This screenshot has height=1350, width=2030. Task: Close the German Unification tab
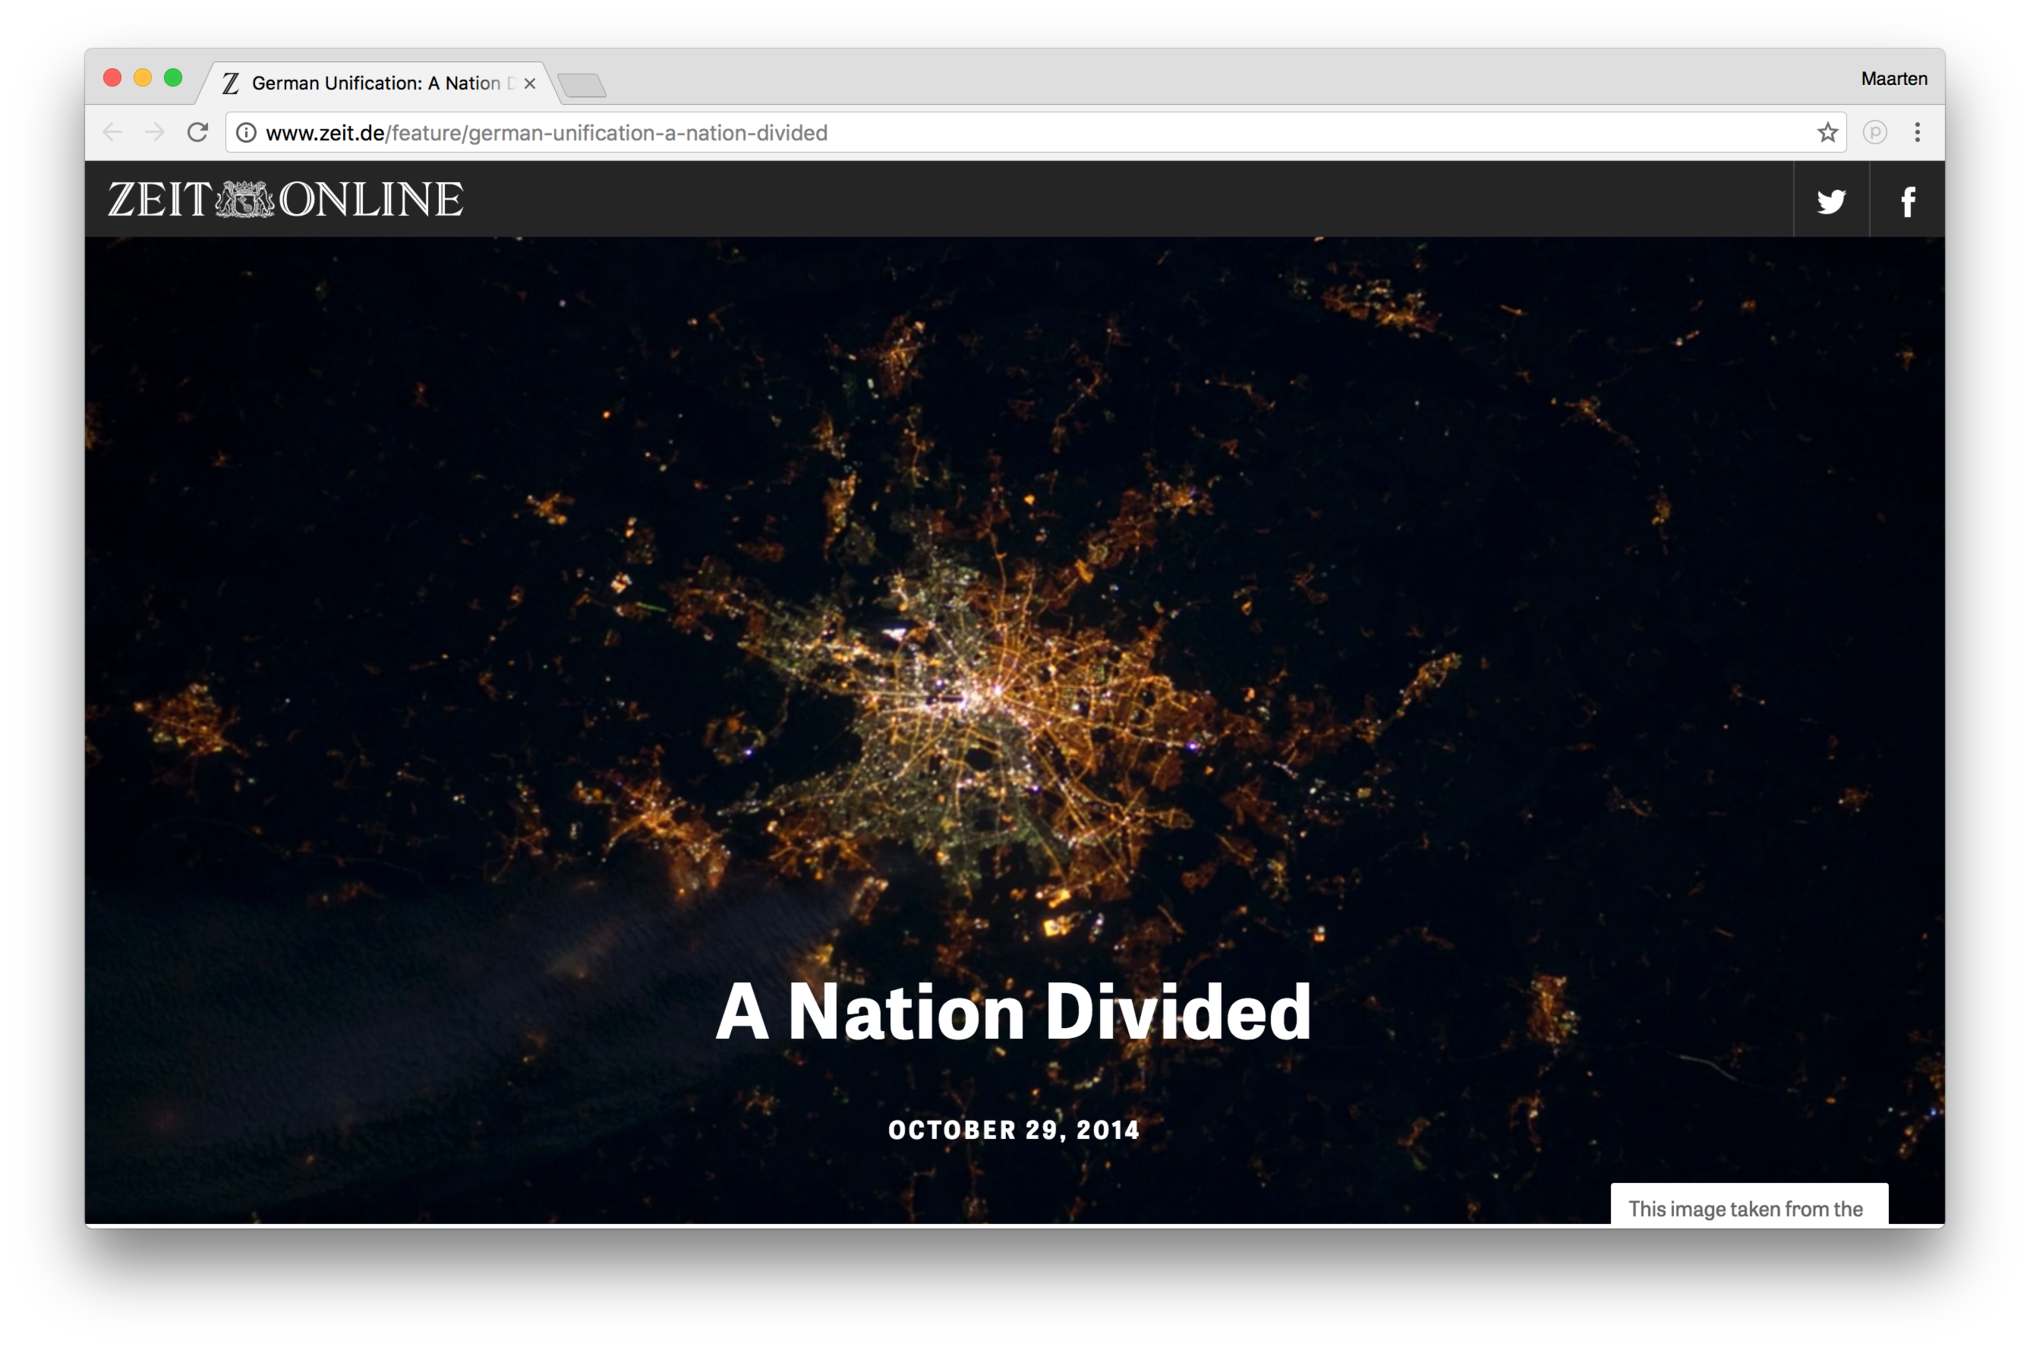tap(530, 83)
